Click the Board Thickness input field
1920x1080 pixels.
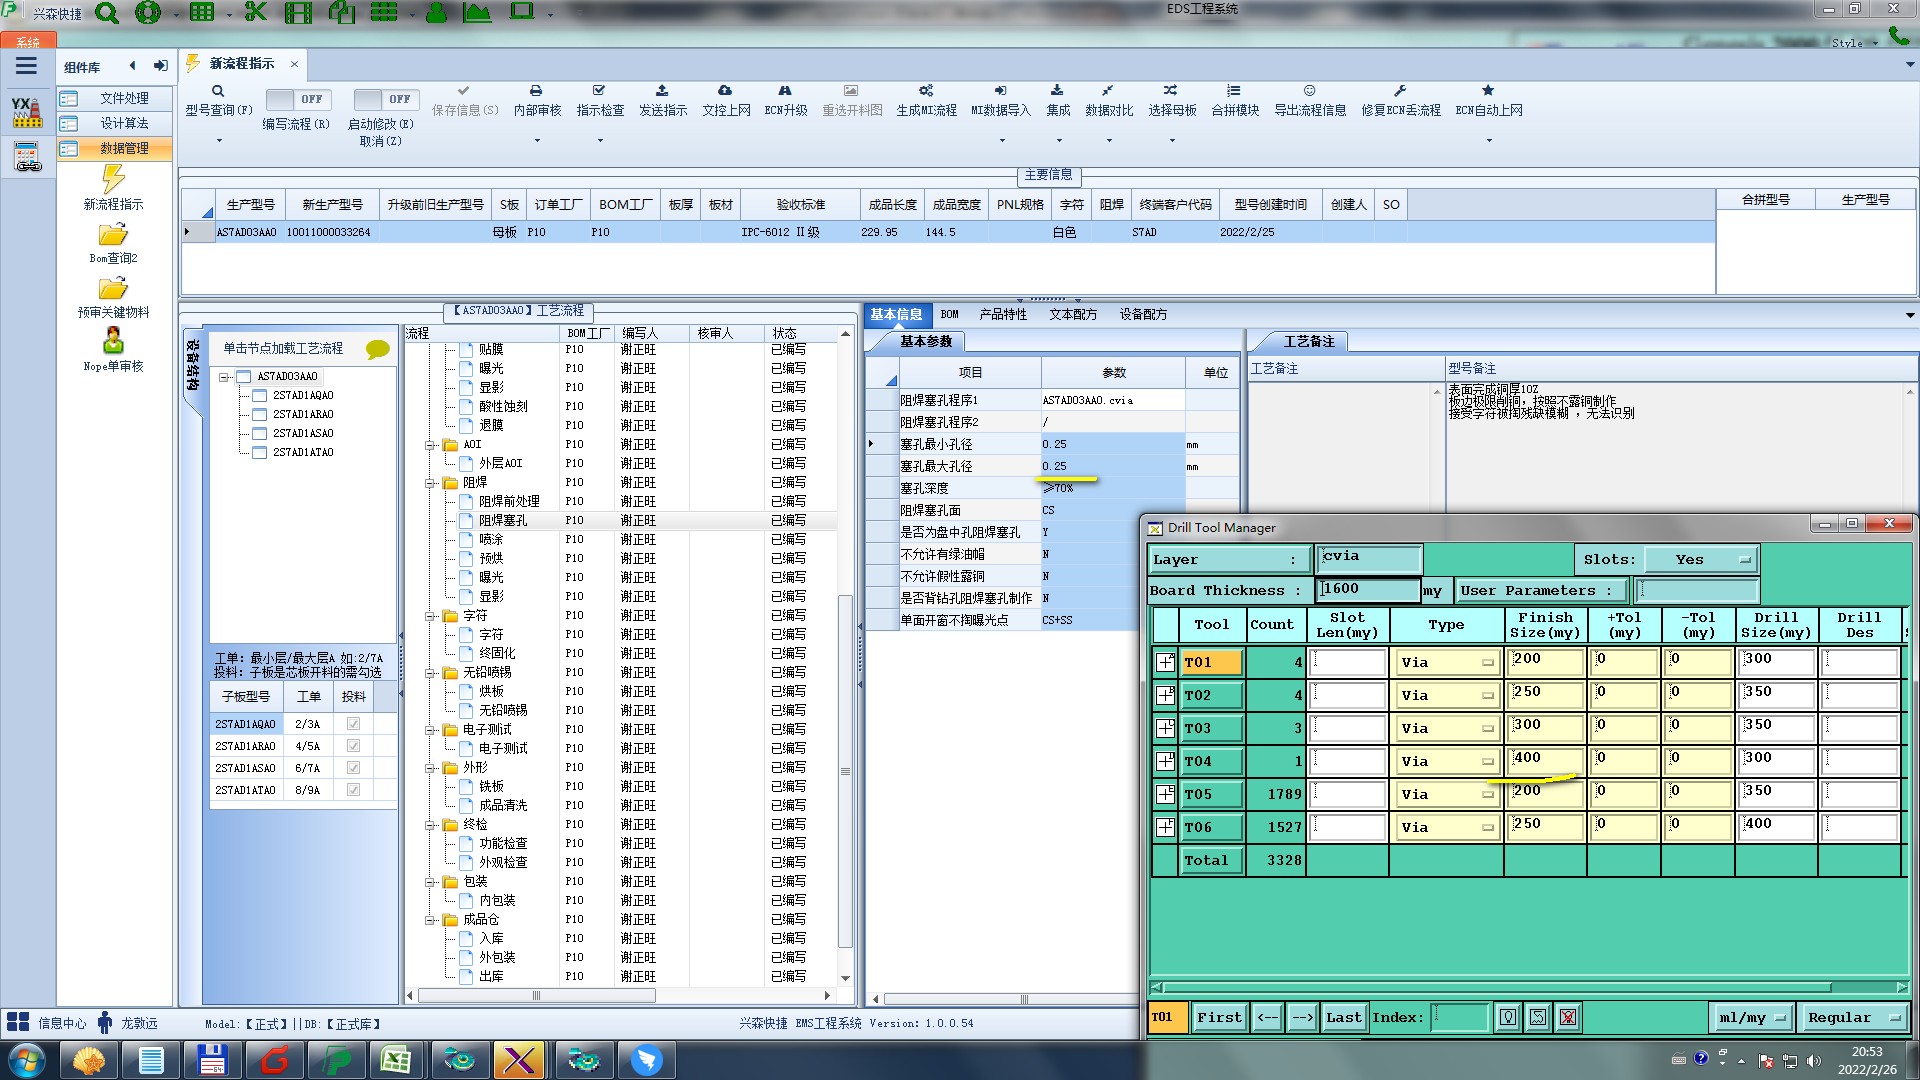1368,590
